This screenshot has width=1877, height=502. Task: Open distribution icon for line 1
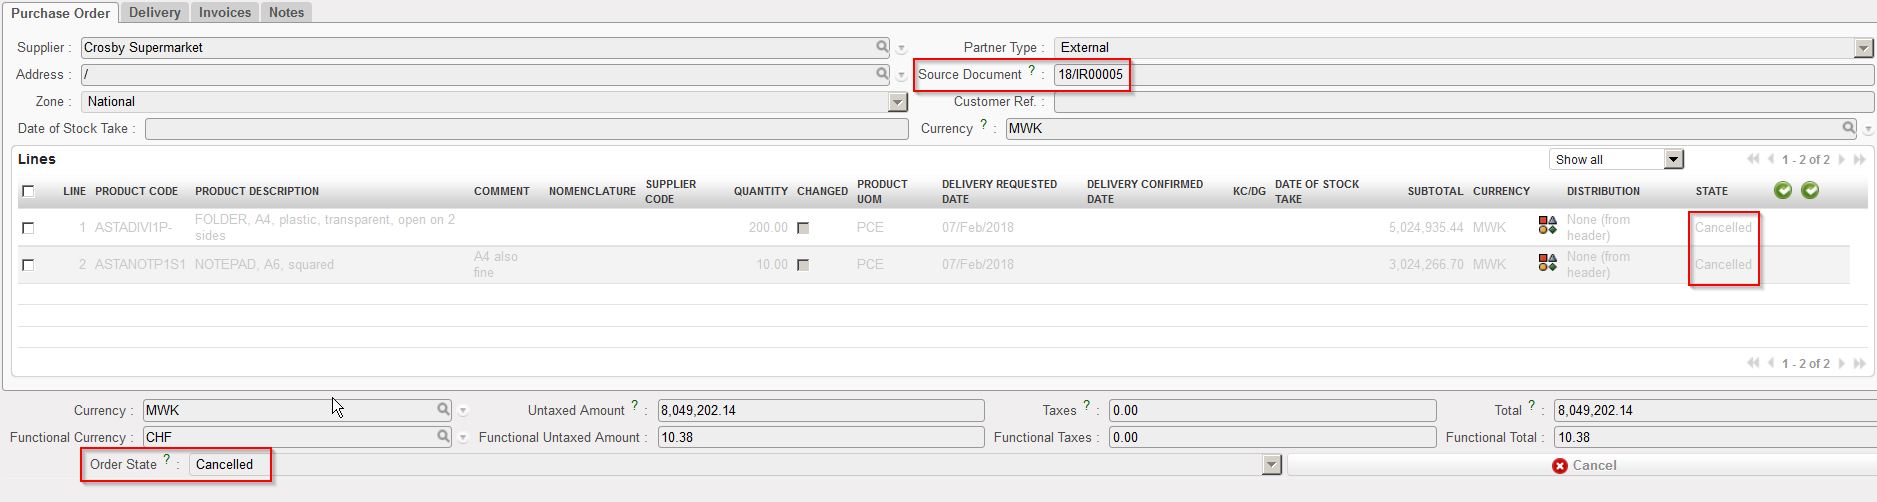click(1547, 226)
